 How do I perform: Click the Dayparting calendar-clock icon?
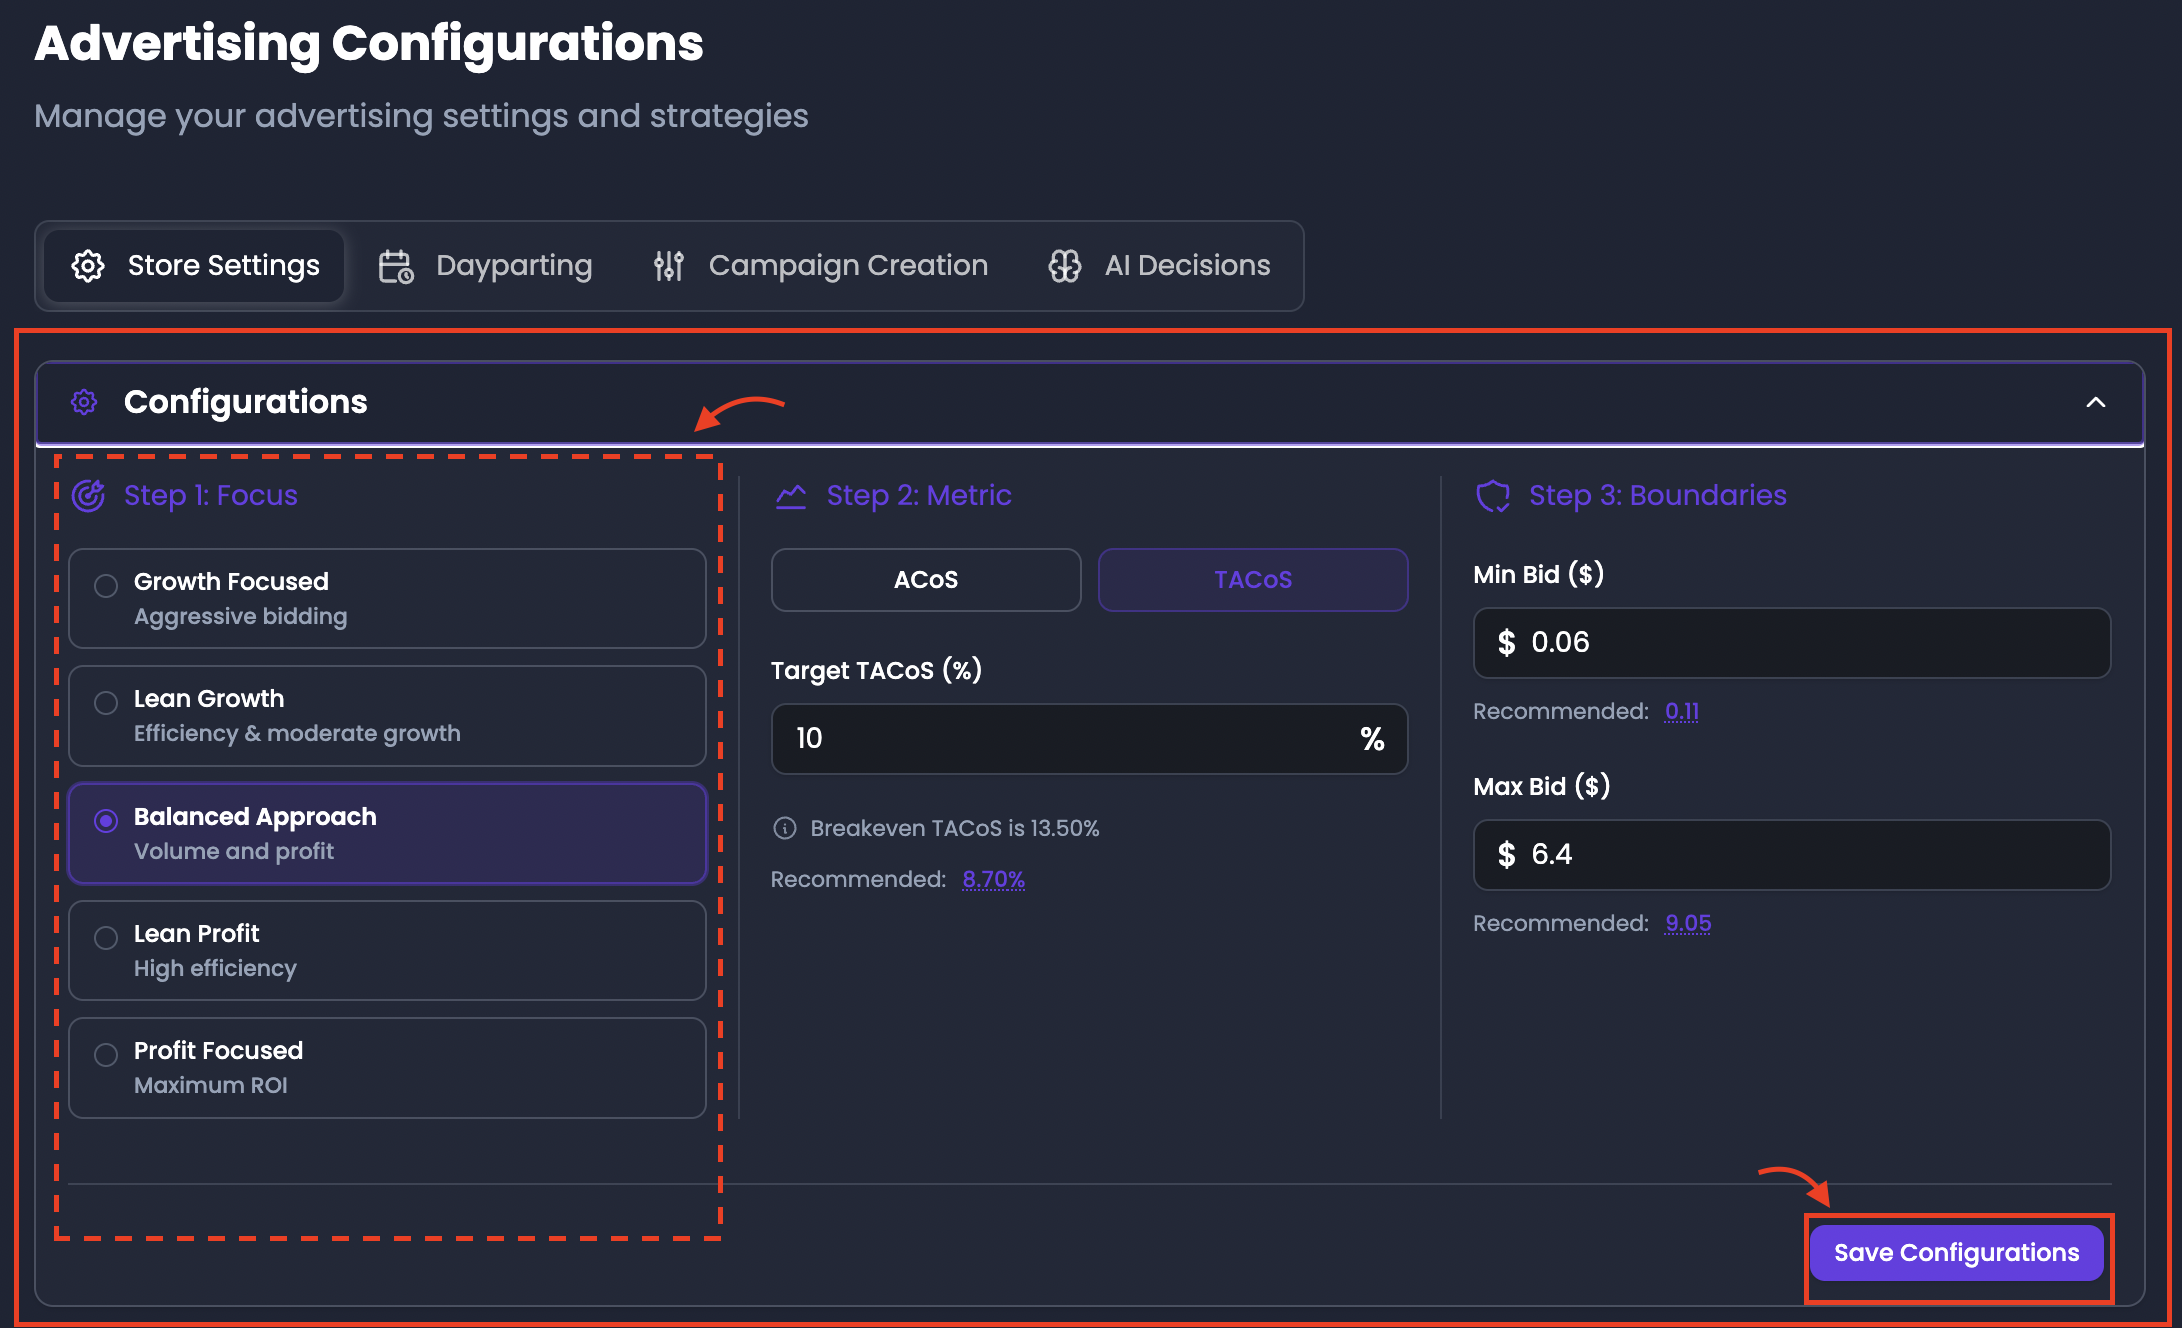(x=396, y=266)
